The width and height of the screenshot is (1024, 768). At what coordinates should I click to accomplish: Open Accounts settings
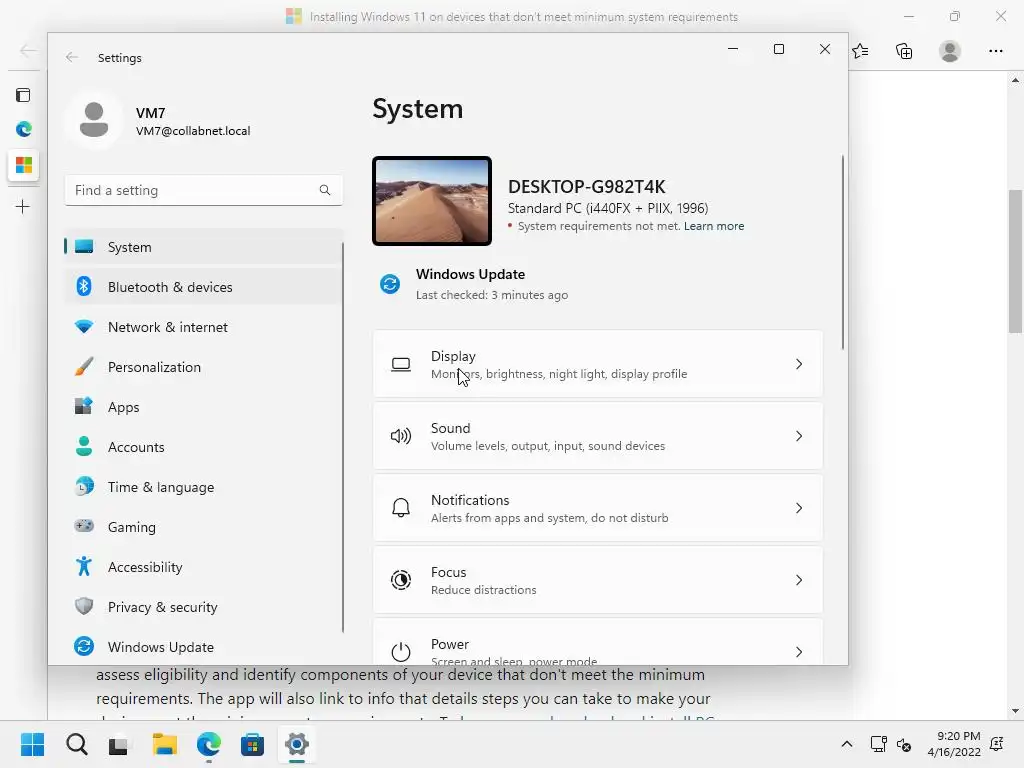click(203, 447)
